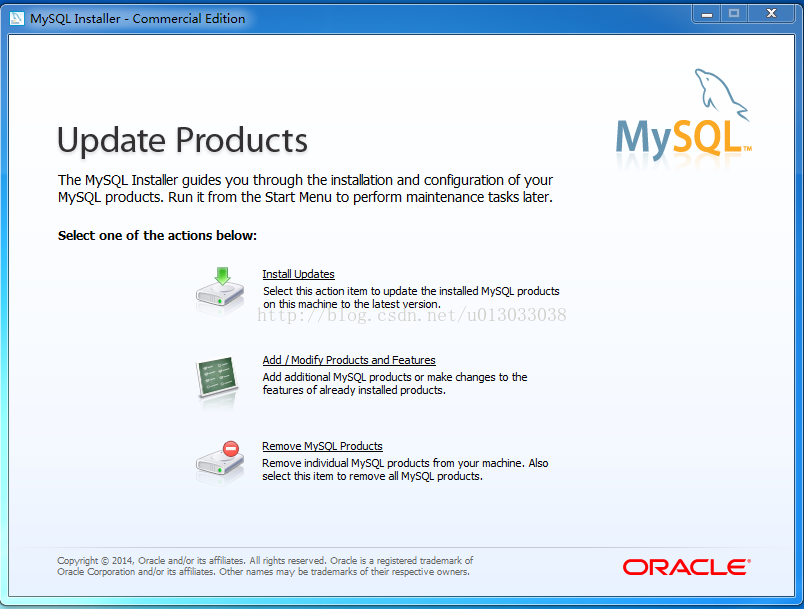Click the Install Updates drive icon
Viewport: 804px width, 609px height.
coord(220,291)
